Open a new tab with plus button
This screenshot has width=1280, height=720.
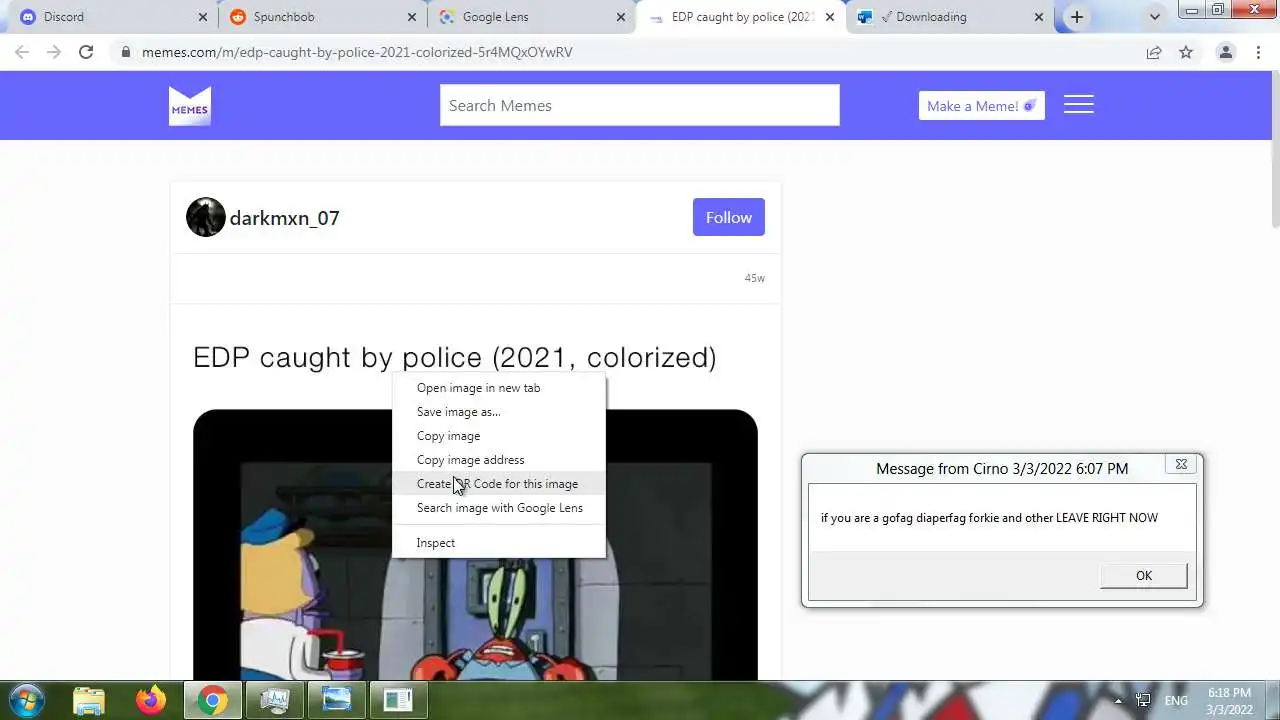[1077, 17]
